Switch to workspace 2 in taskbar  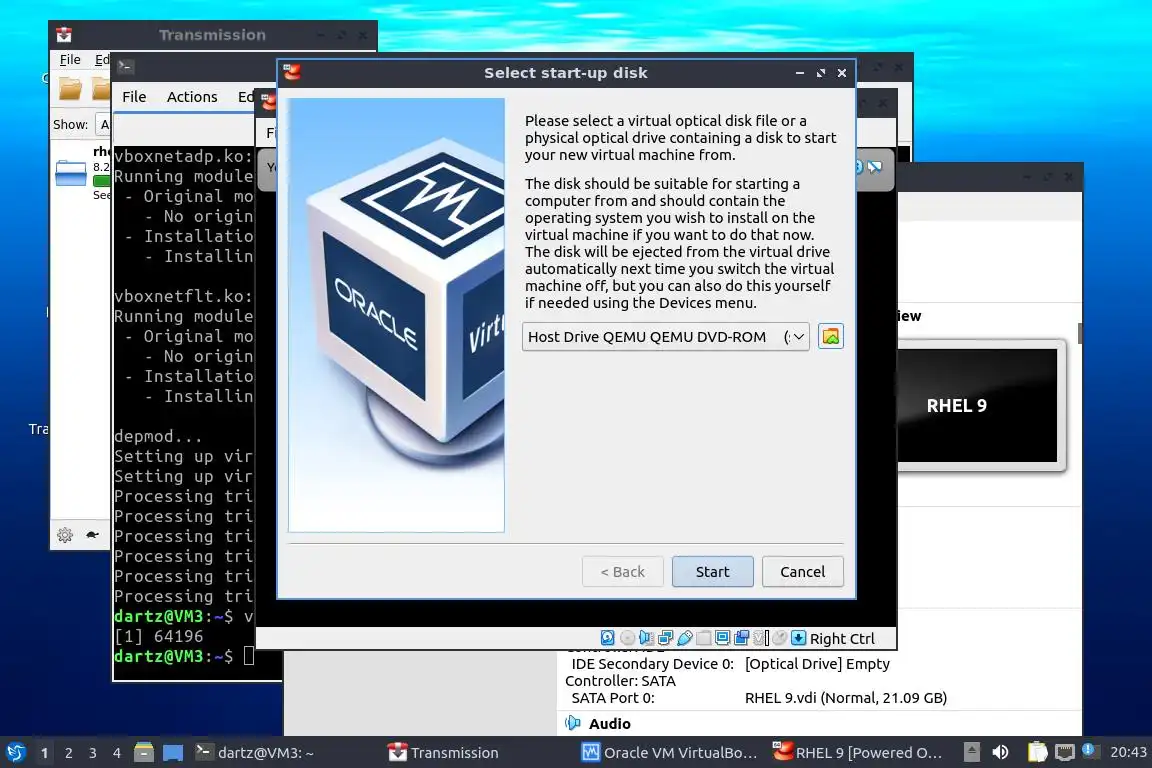pyautogui.click(x=68, y=753)
